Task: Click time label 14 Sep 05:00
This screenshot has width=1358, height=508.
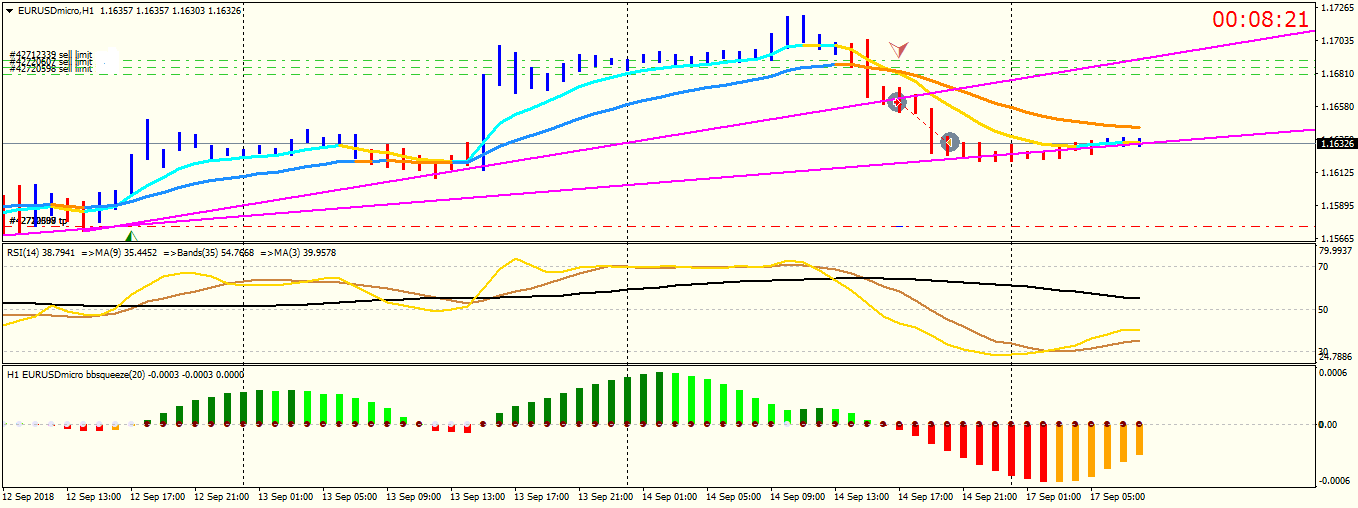Action: pyautogui.click(x=732, y=496)
